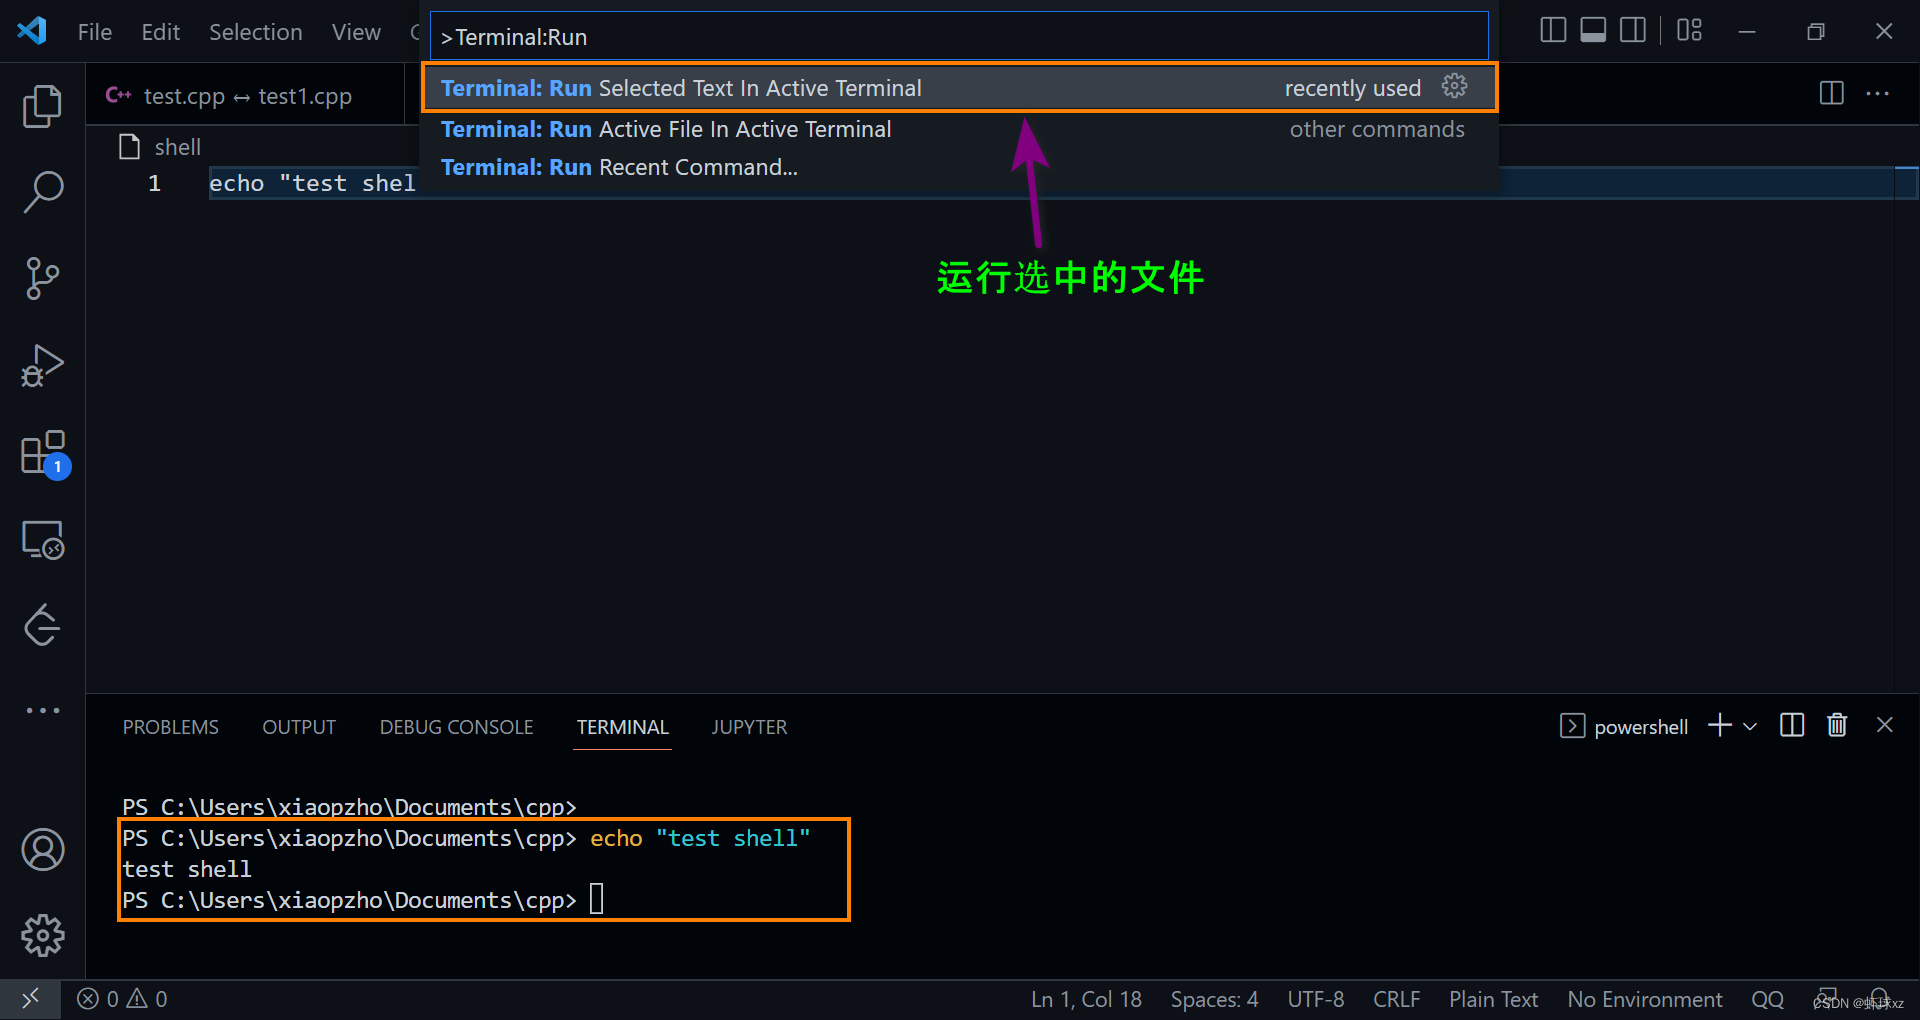Open the Search view in activity bar

[x=42, y=191]
